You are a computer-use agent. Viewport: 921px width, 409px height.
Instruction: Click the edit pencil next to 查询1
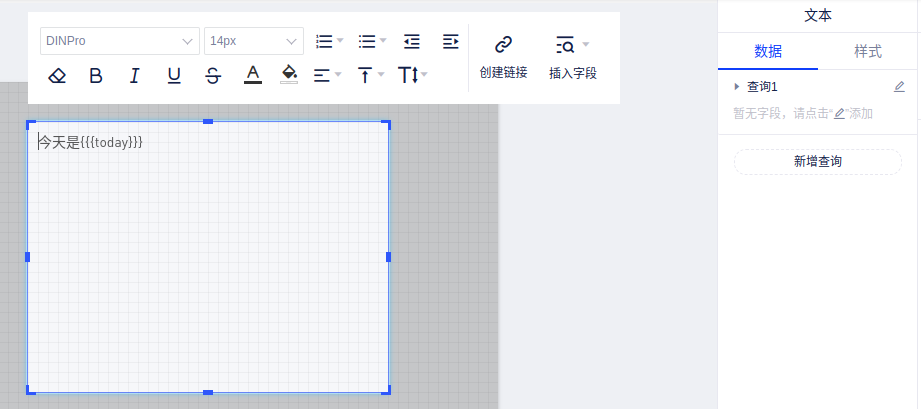pos(899,87)
